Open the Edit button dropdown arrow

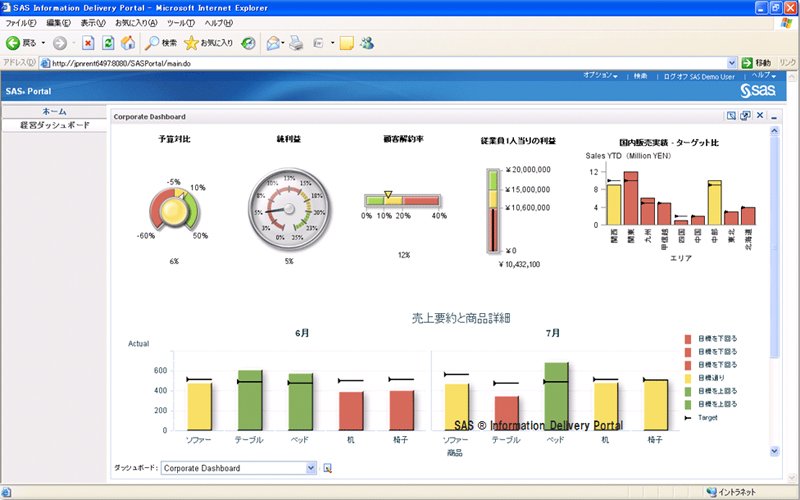pyautogui.click(x=333, y=43)
